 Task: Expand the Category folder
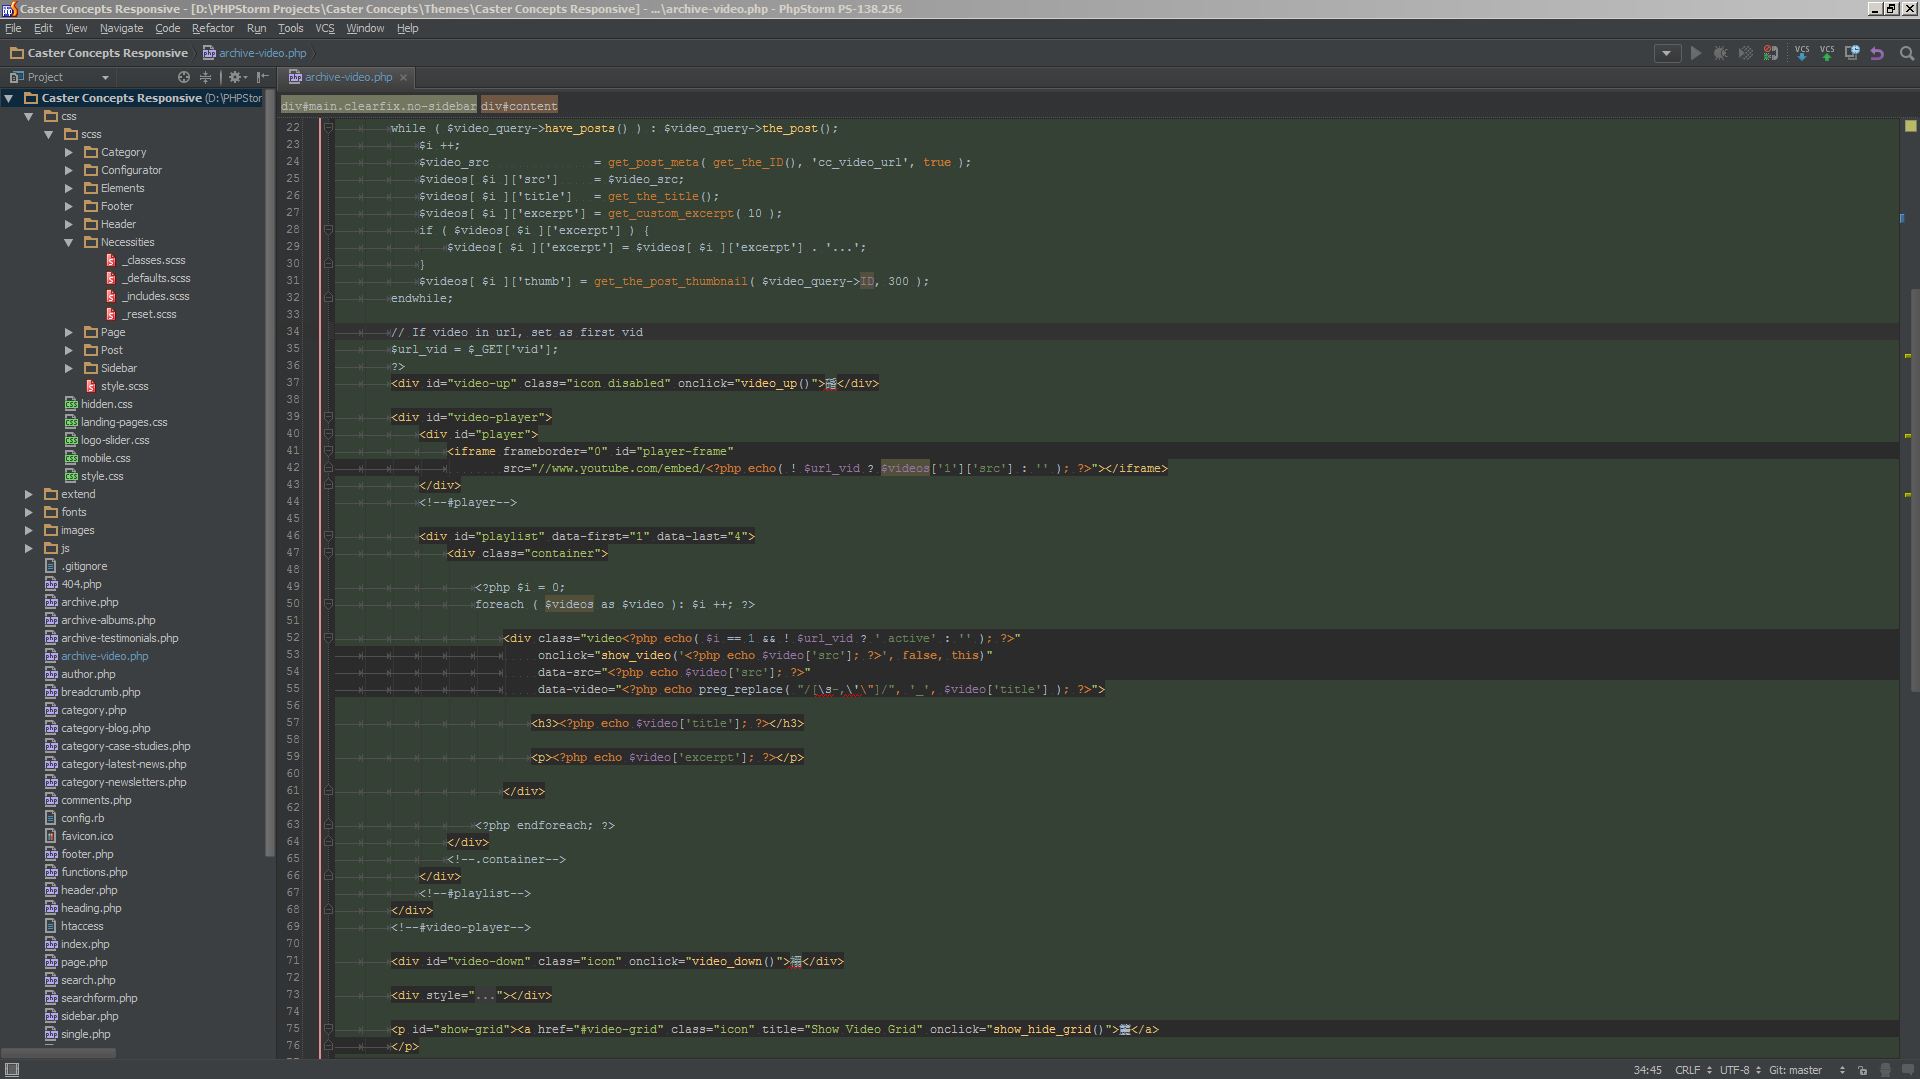[69, 152]
